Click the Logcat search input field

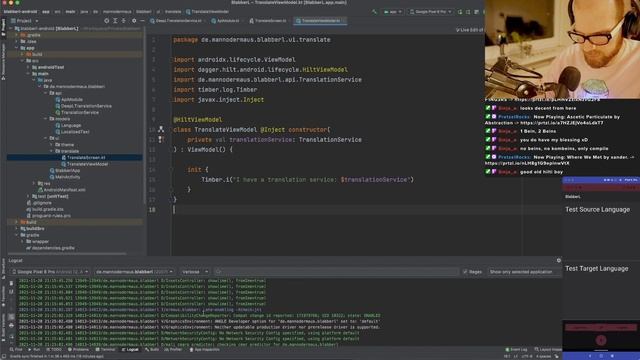tap(336, 272)
